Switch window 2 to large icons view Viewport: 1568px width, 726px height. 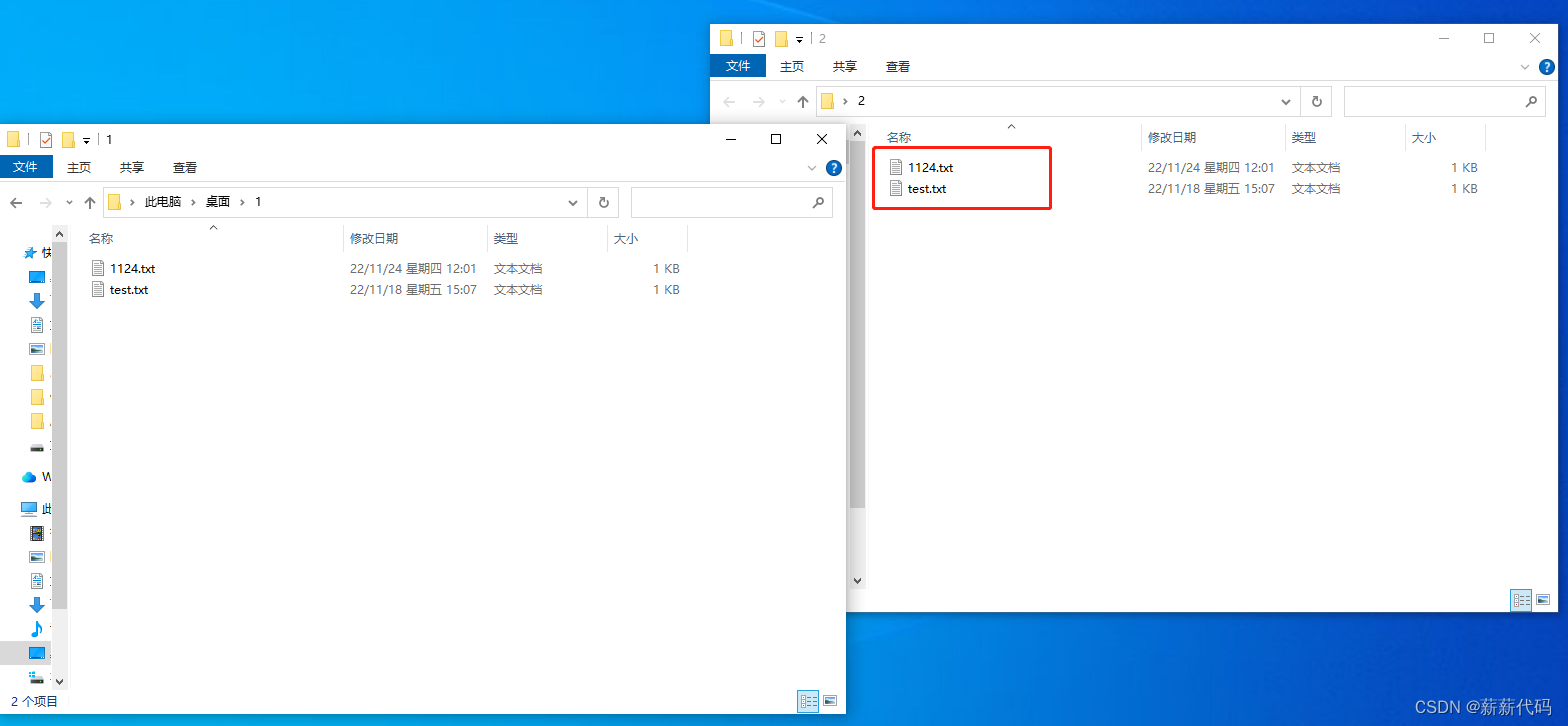pos(1543,600)
